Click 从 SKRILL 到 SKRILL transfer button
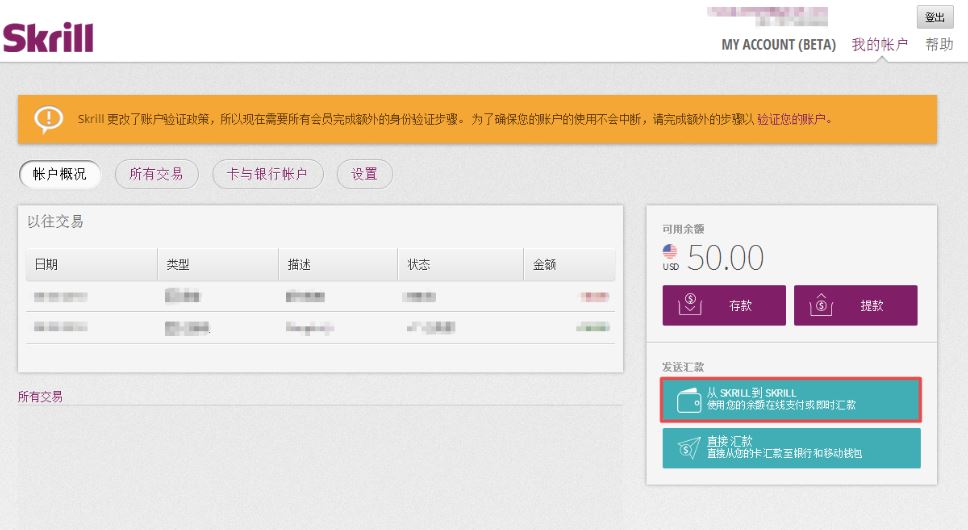 791,400
